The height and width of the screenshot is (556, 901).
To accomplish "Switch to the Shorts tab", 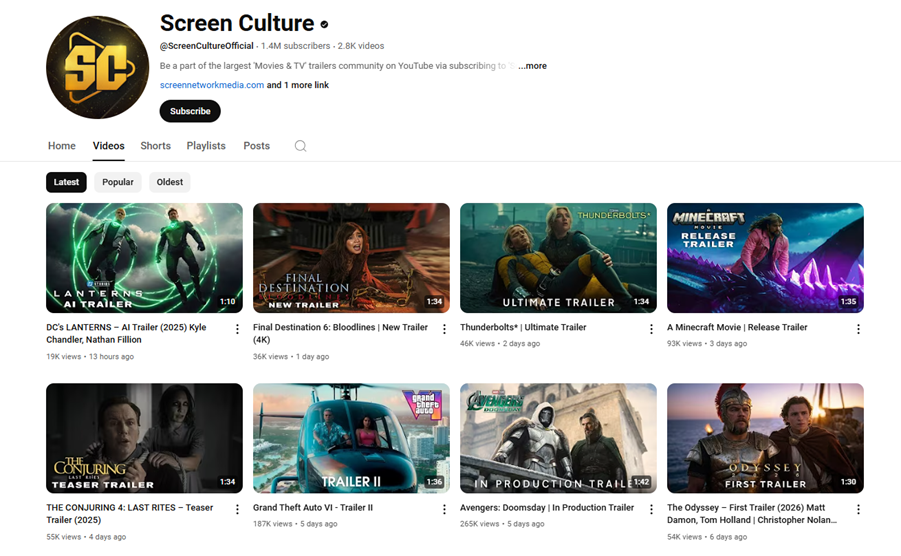I will (155, 146).
